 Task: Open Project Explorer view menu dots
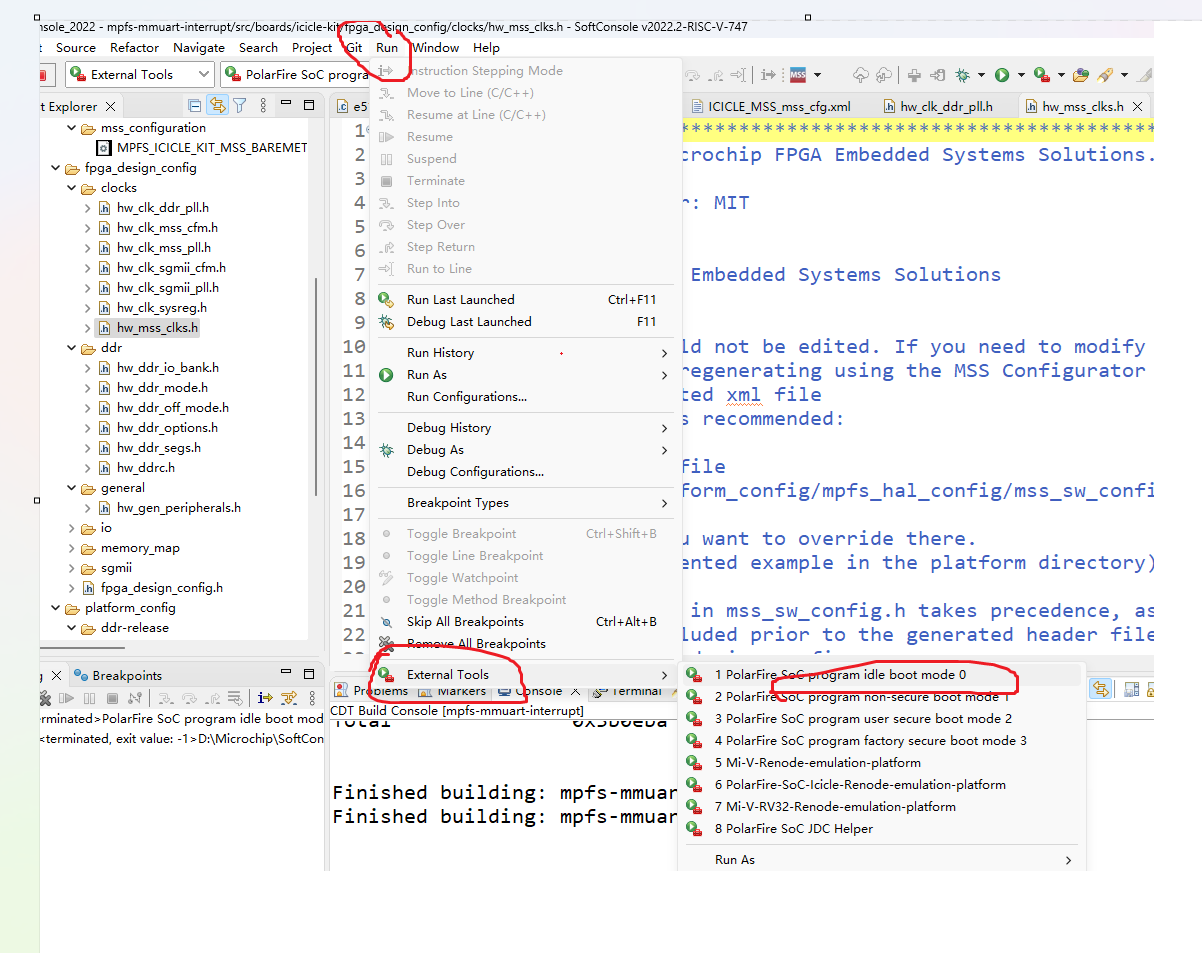[263, 106]
